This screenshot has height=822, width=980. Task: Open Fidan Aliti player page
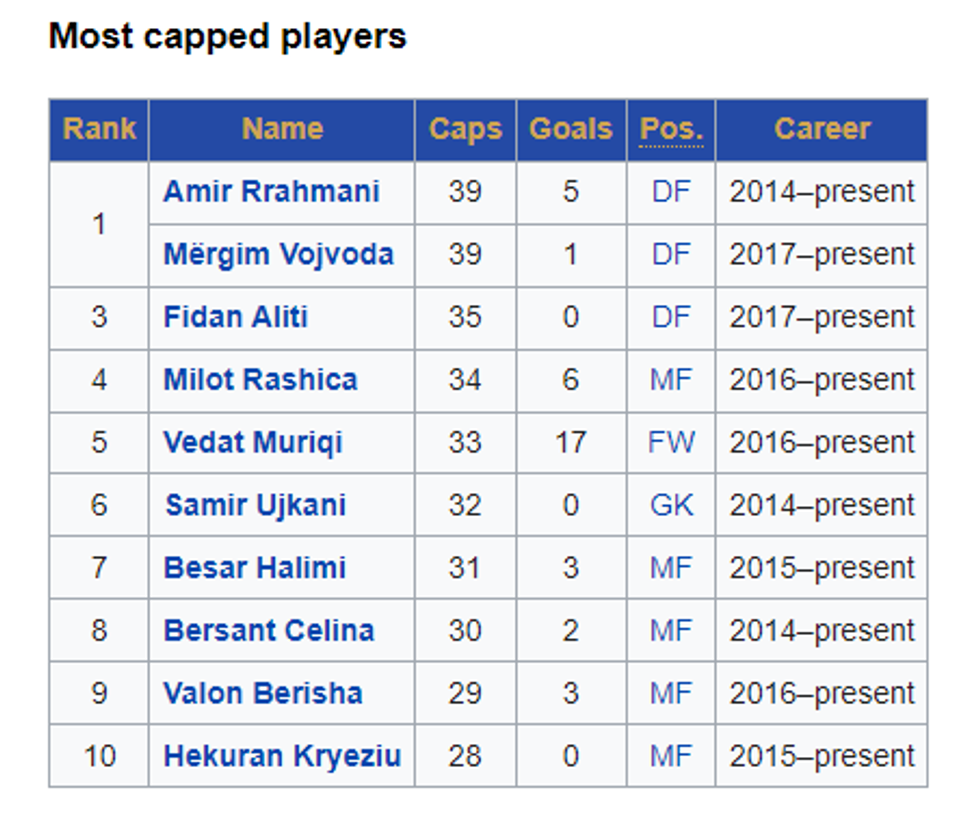click(235, 317)
